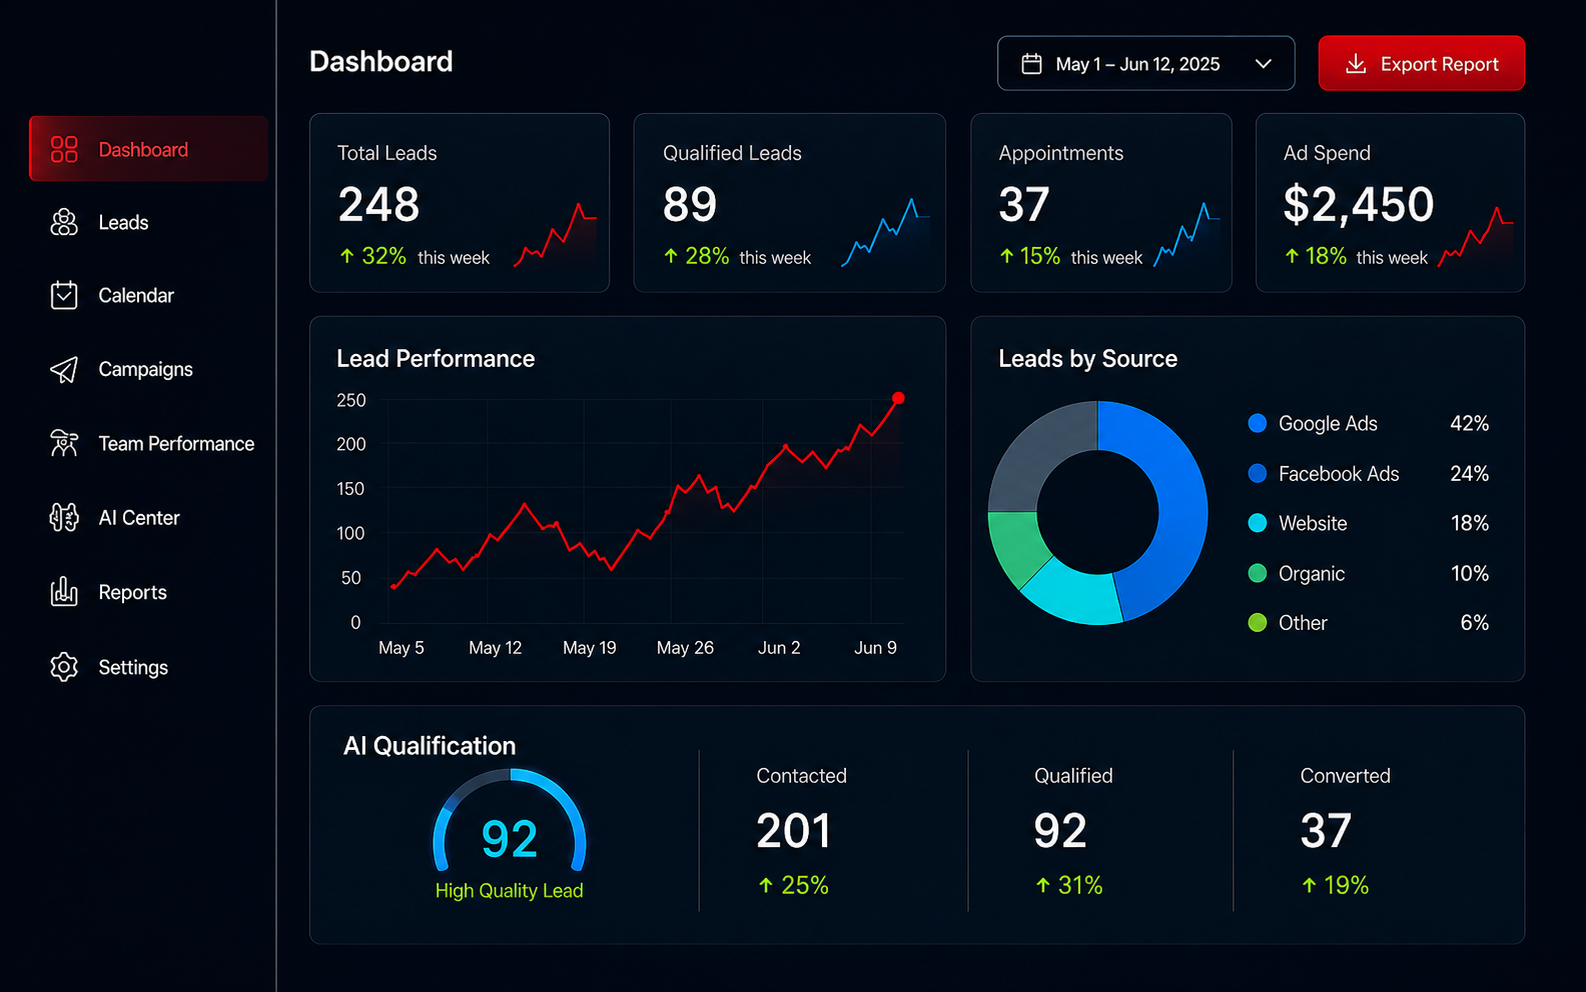Select the Other legend color dot
Image resolution: width=1586 pixels, height=992 pixels.
(x=1258, y=623)
